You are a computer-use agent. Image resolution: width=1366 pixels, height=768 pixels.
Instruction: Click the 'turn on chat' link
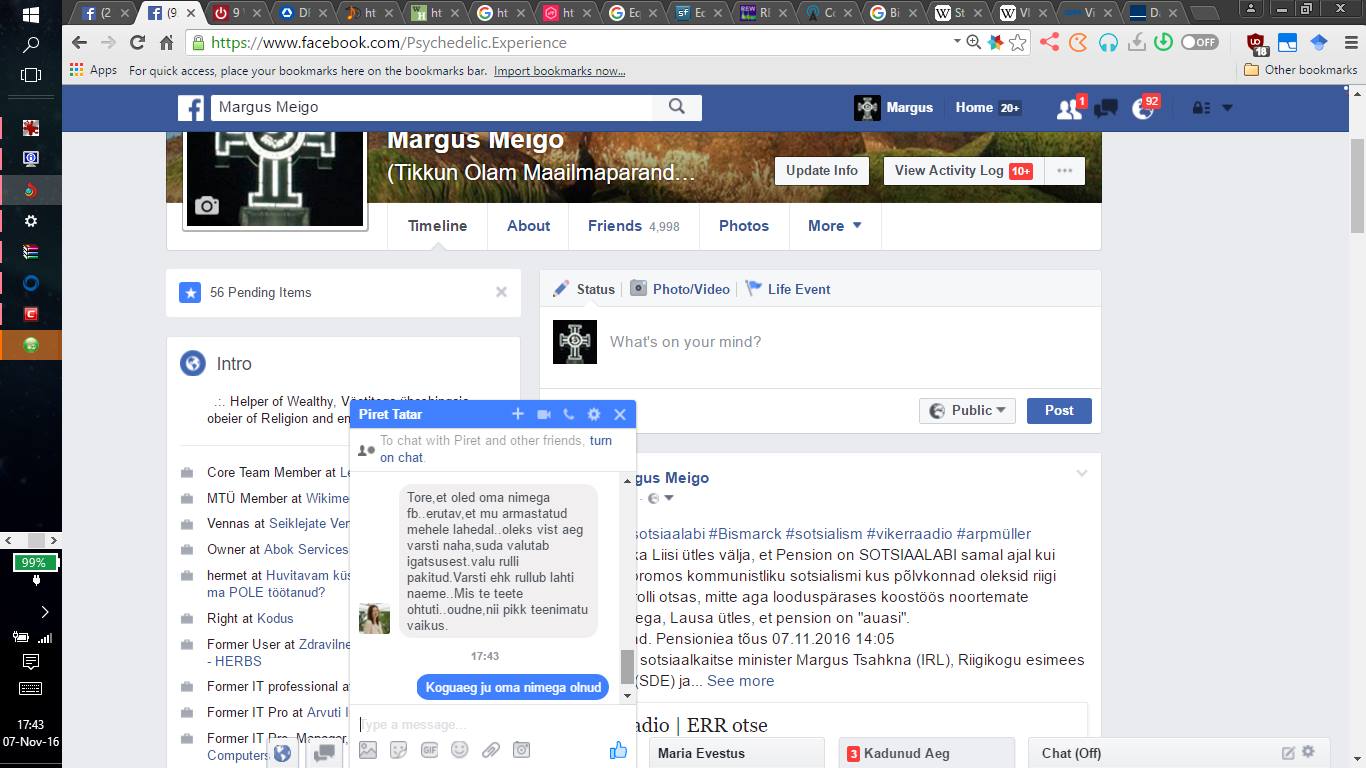tap(496, 449)
